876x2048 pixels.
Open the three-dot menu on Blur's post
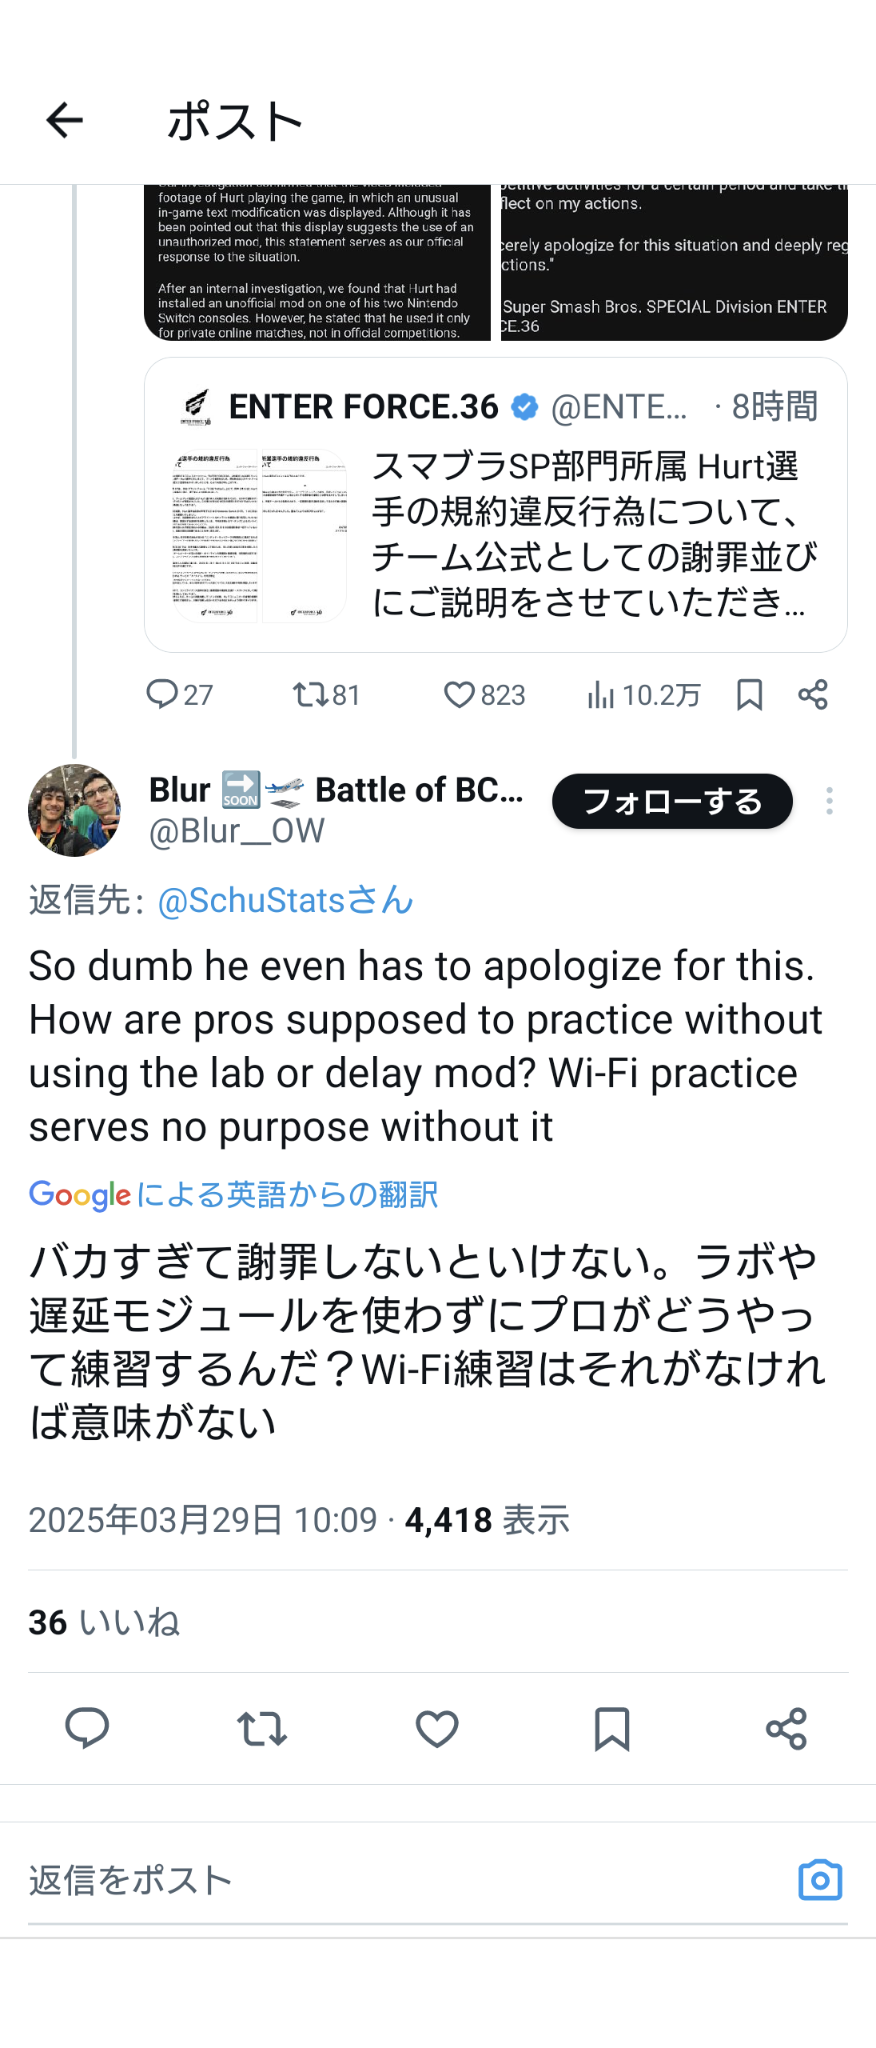point(829,801)
